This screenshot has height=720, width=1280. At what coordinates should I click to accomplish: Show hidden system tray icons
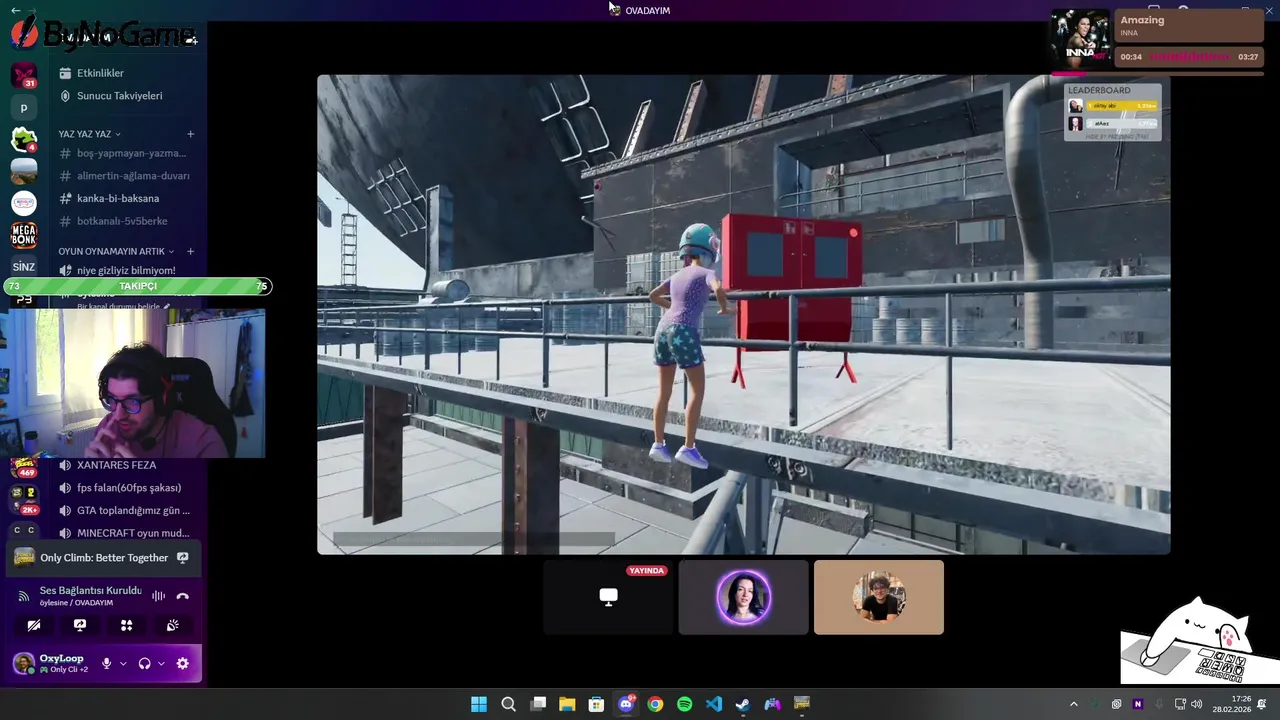1074,704
